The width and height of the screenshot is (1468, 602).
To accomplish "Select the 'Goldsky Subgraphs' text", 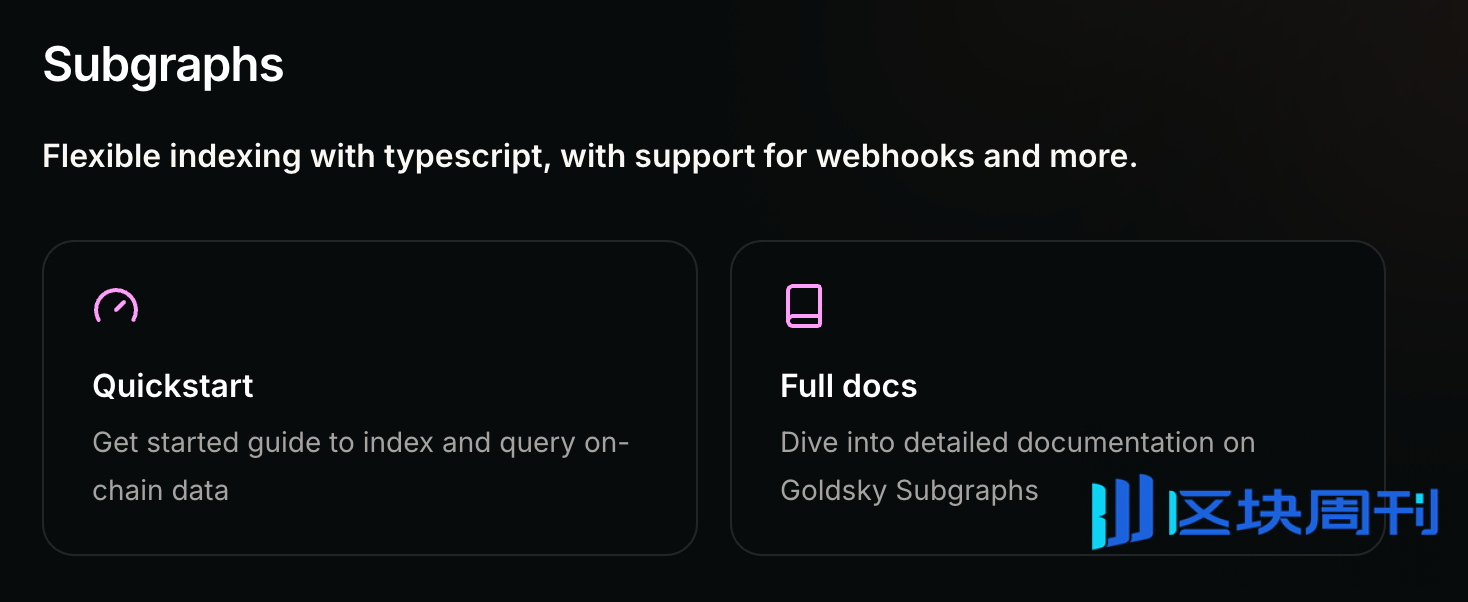I will (909, 490).
